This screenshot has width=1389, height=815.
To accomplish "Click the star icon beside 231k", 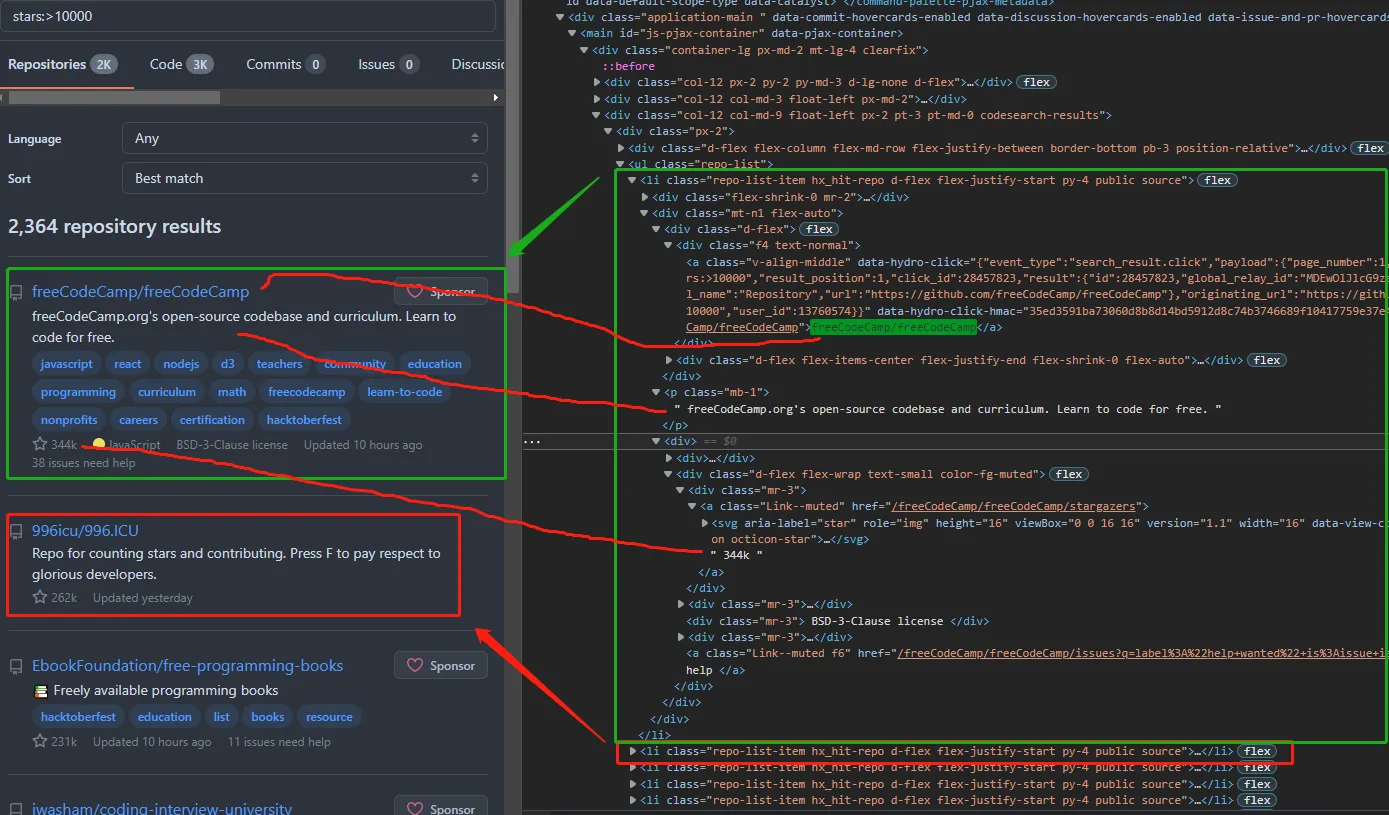I will [x=40, y=741].
